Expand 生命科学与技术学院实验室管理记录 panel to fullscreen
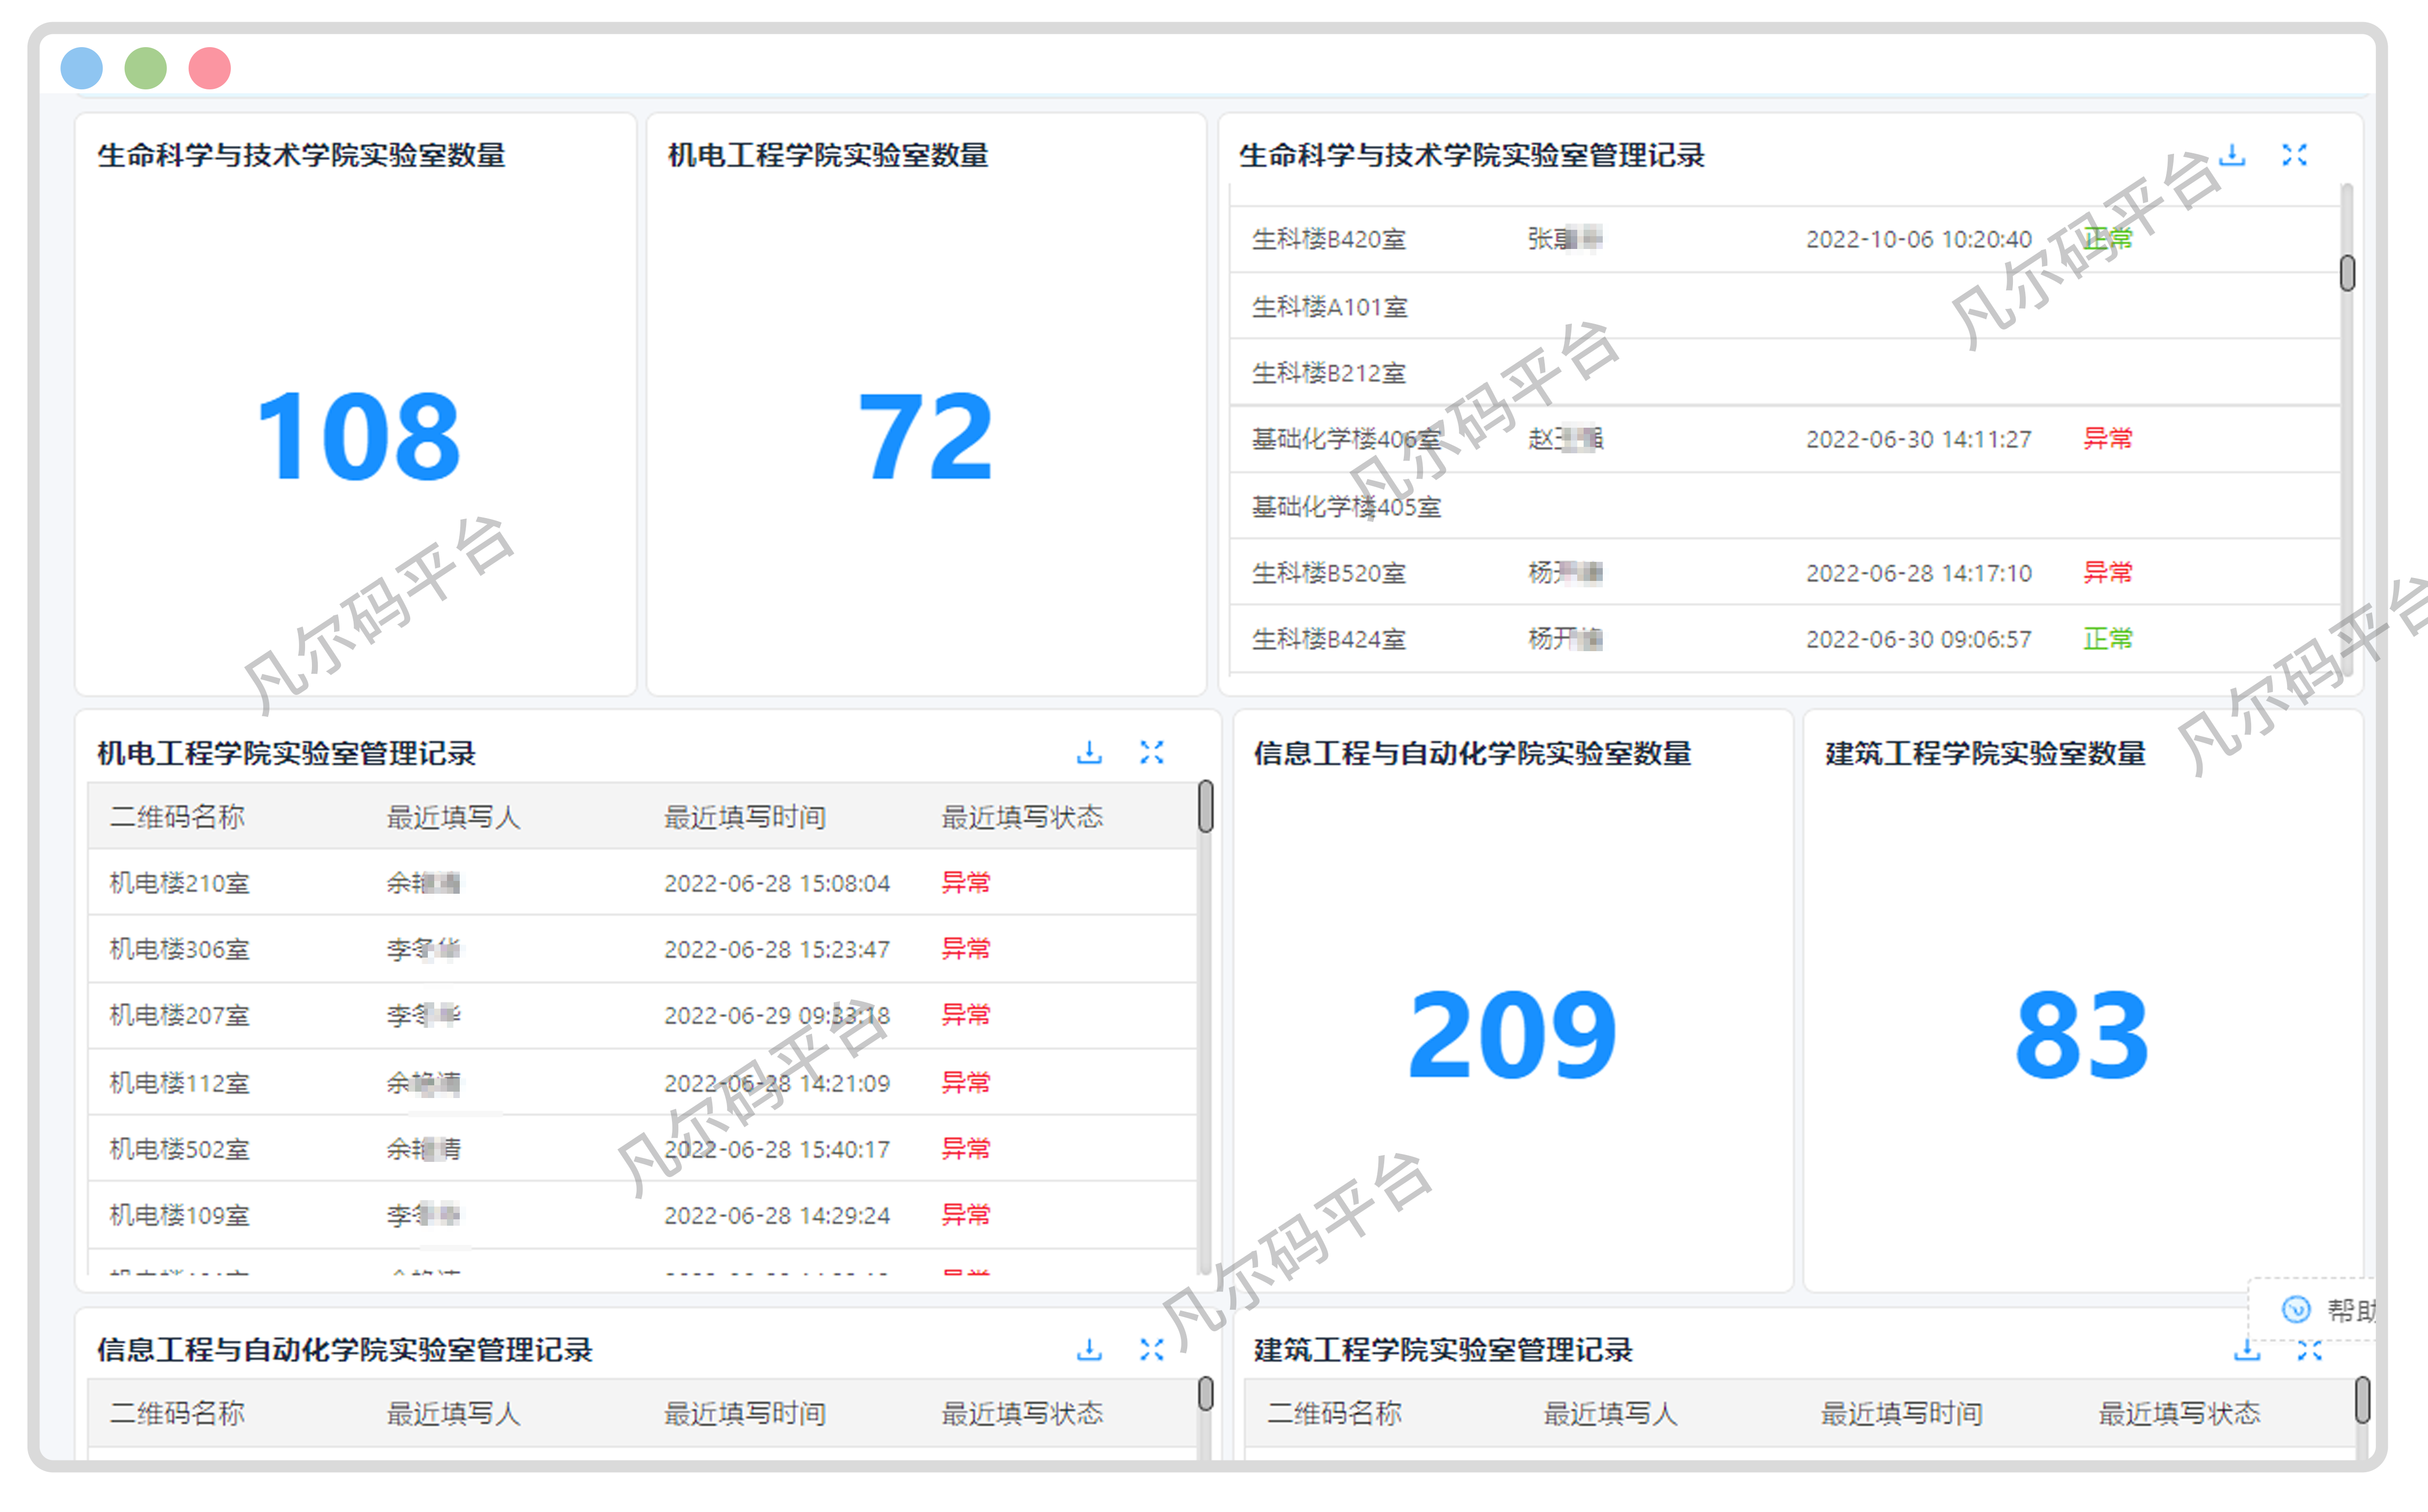 2295,156
